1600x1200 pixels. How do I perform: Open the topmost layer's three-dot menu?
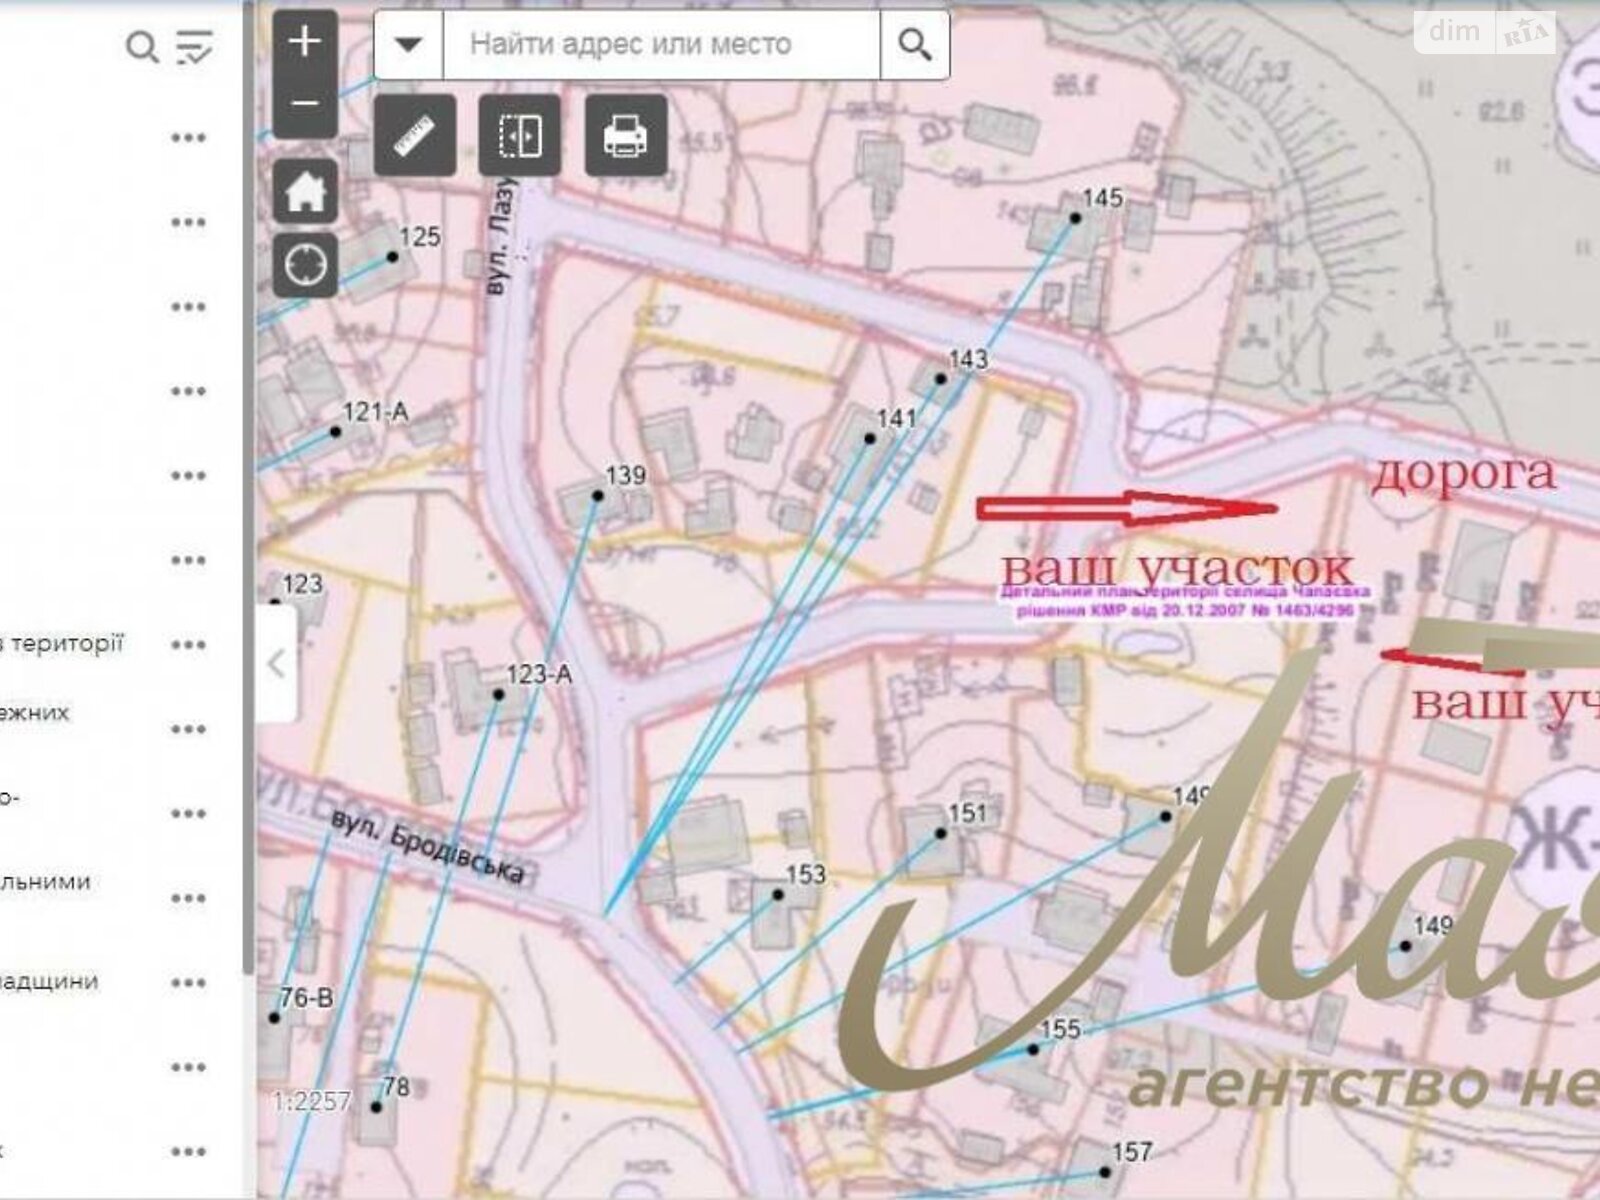click(x=188, y=137)
